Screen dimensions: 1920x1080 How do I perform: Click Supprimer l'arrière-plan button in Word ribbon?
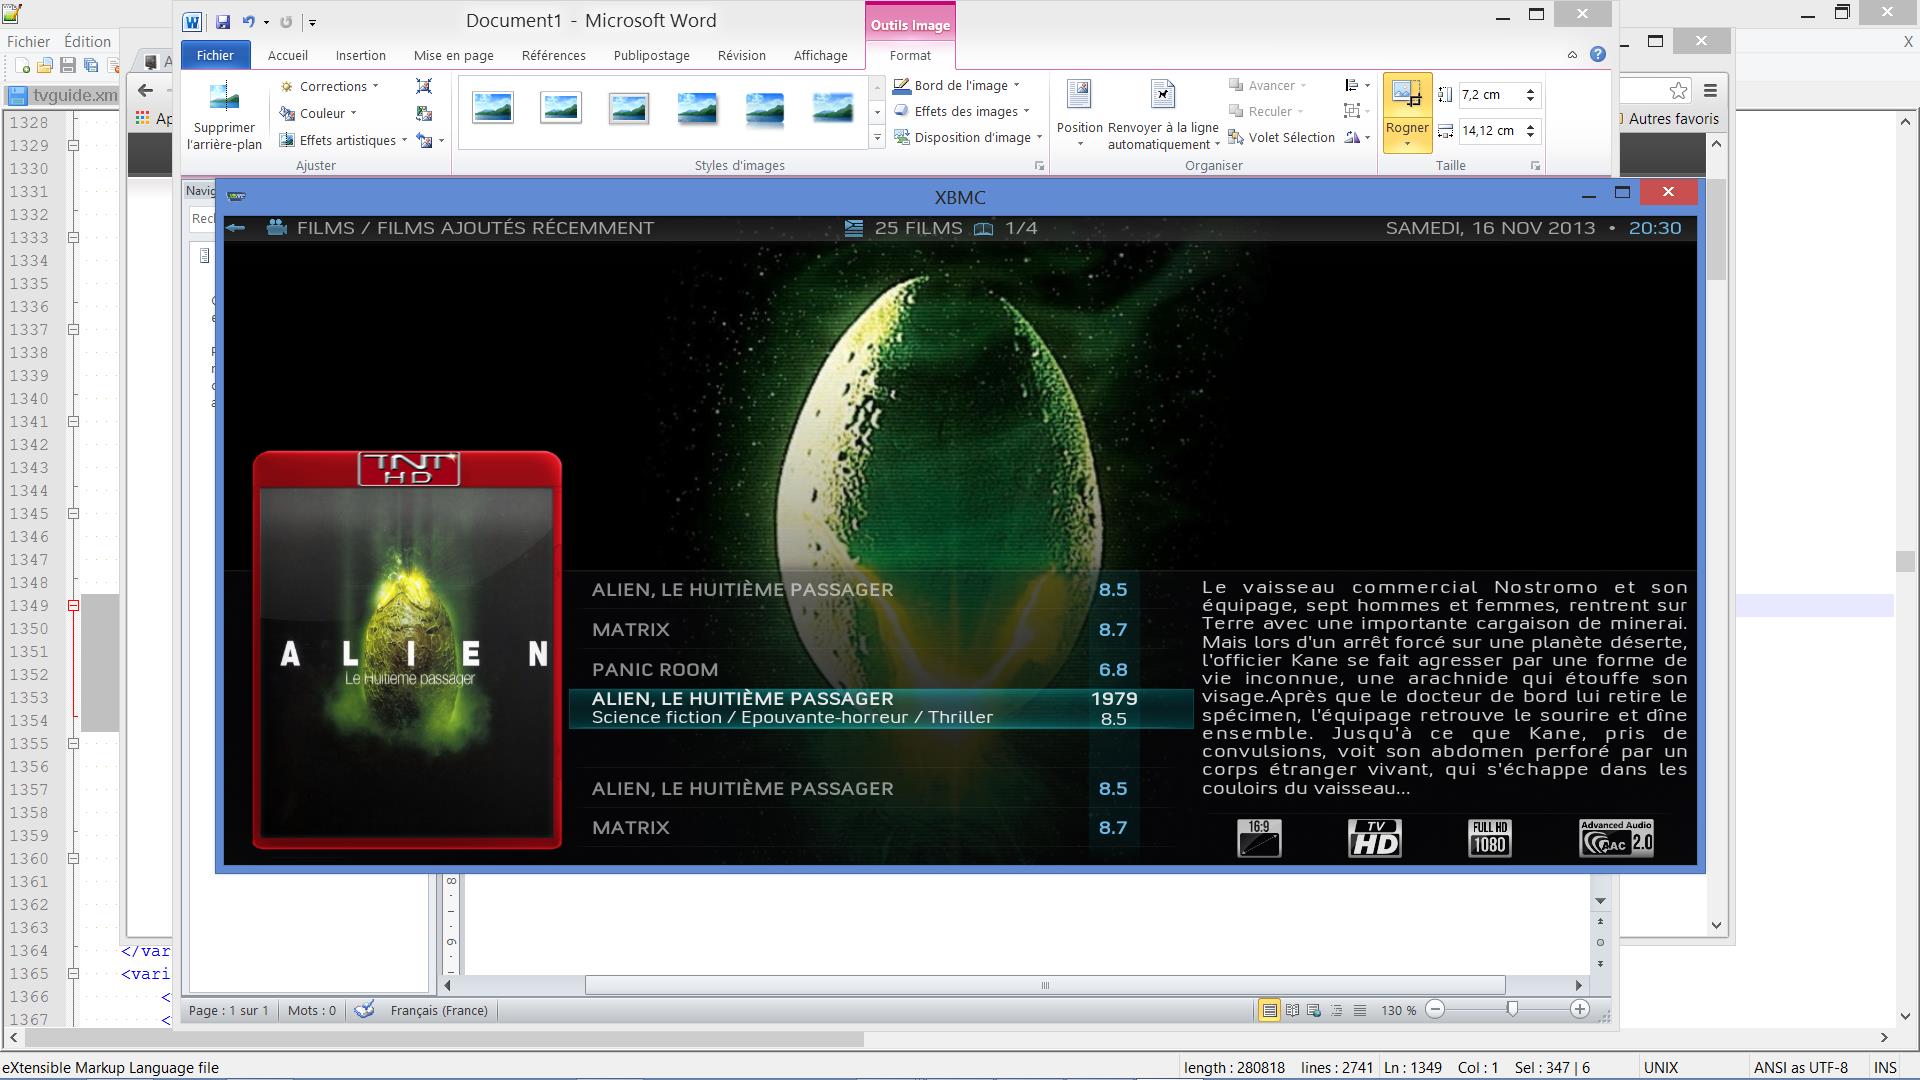[224, 117]
